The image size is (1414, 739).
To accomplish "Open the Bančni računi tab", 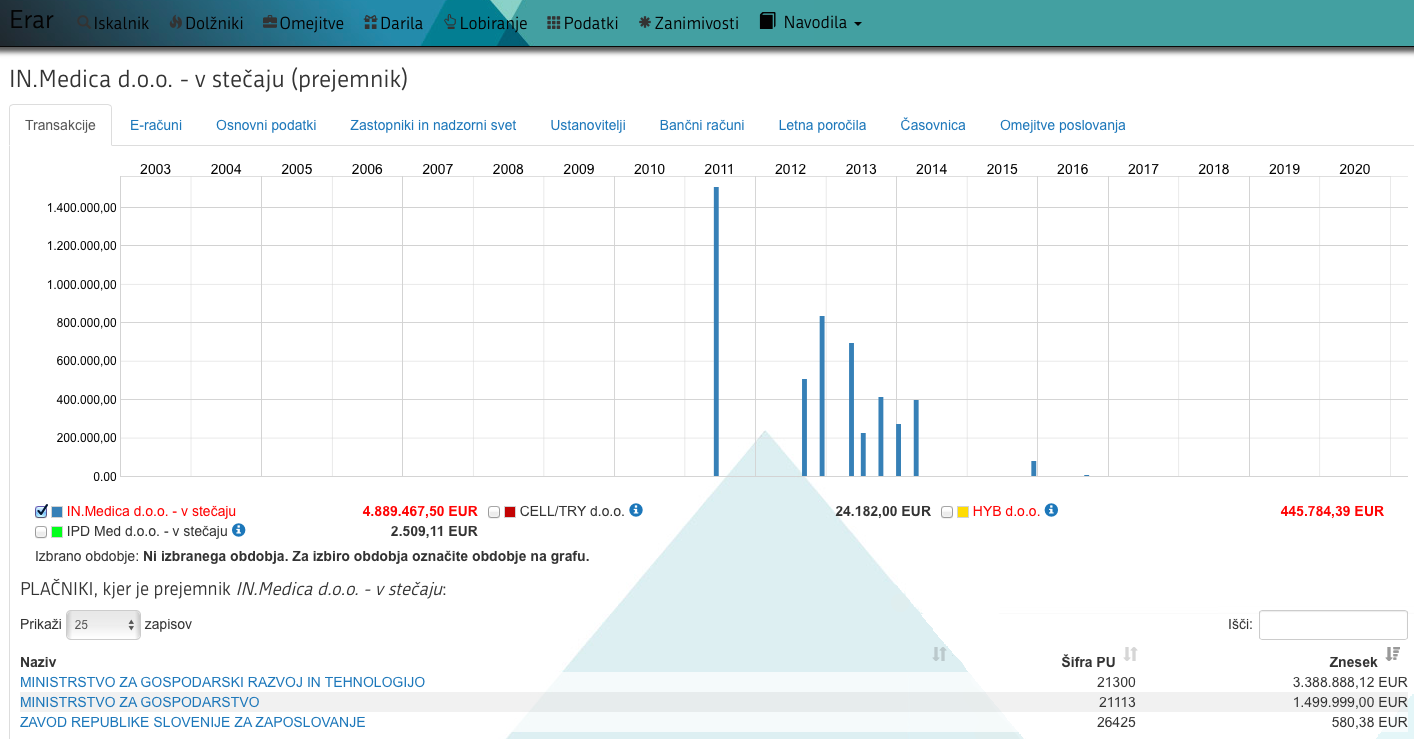I will [x=702, y=125].
